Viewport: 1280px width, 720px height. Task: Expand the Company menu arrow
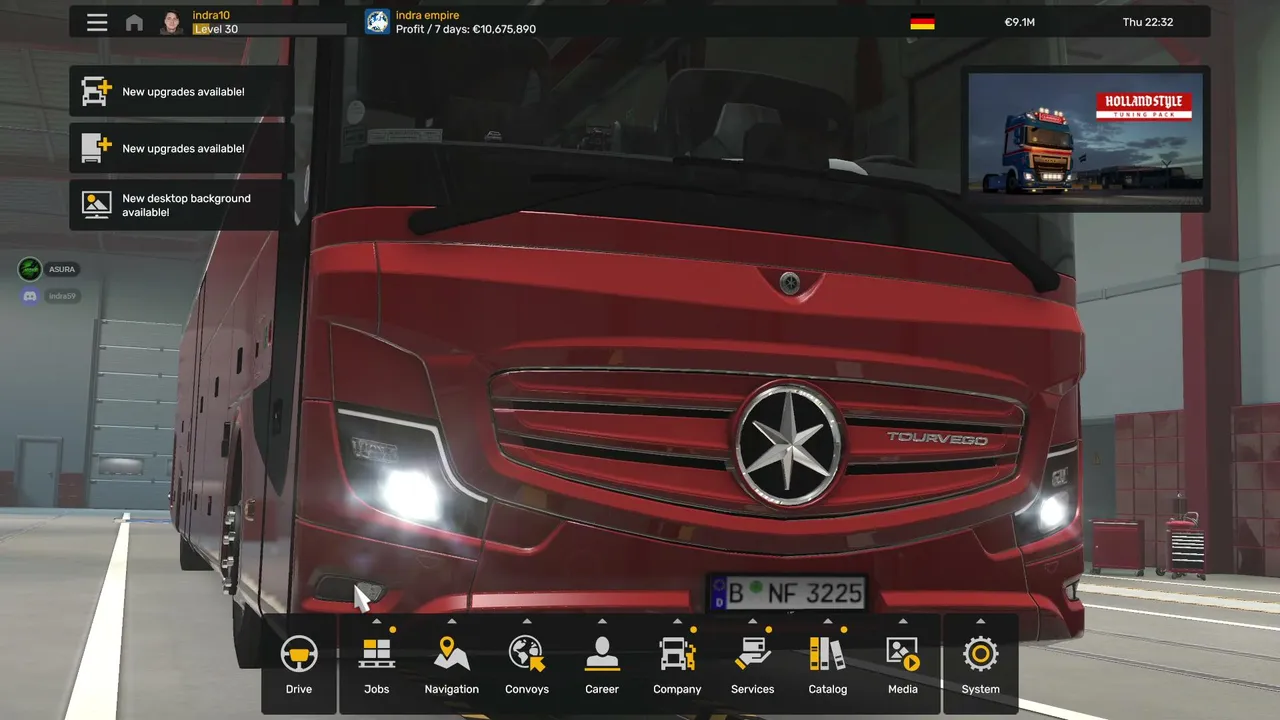pyautogui.click(x=677, y=621)
